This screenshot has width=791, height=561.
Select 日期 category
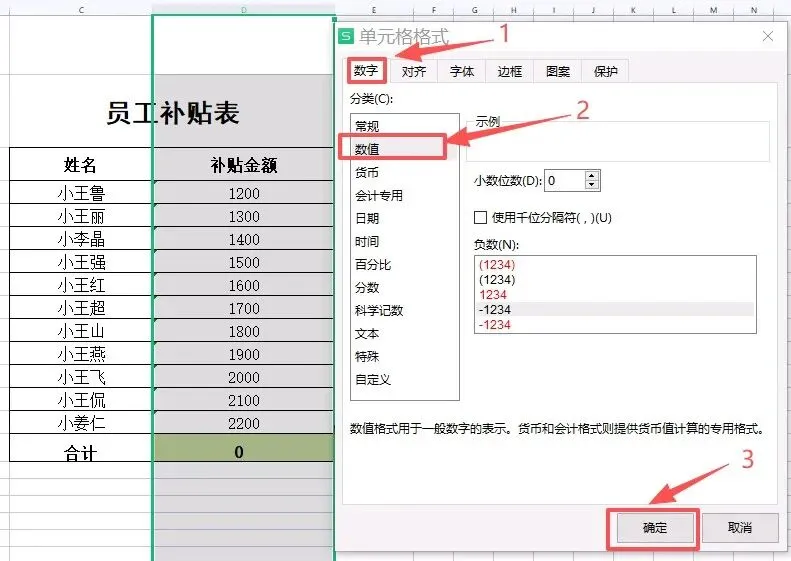tap(405, 218)
